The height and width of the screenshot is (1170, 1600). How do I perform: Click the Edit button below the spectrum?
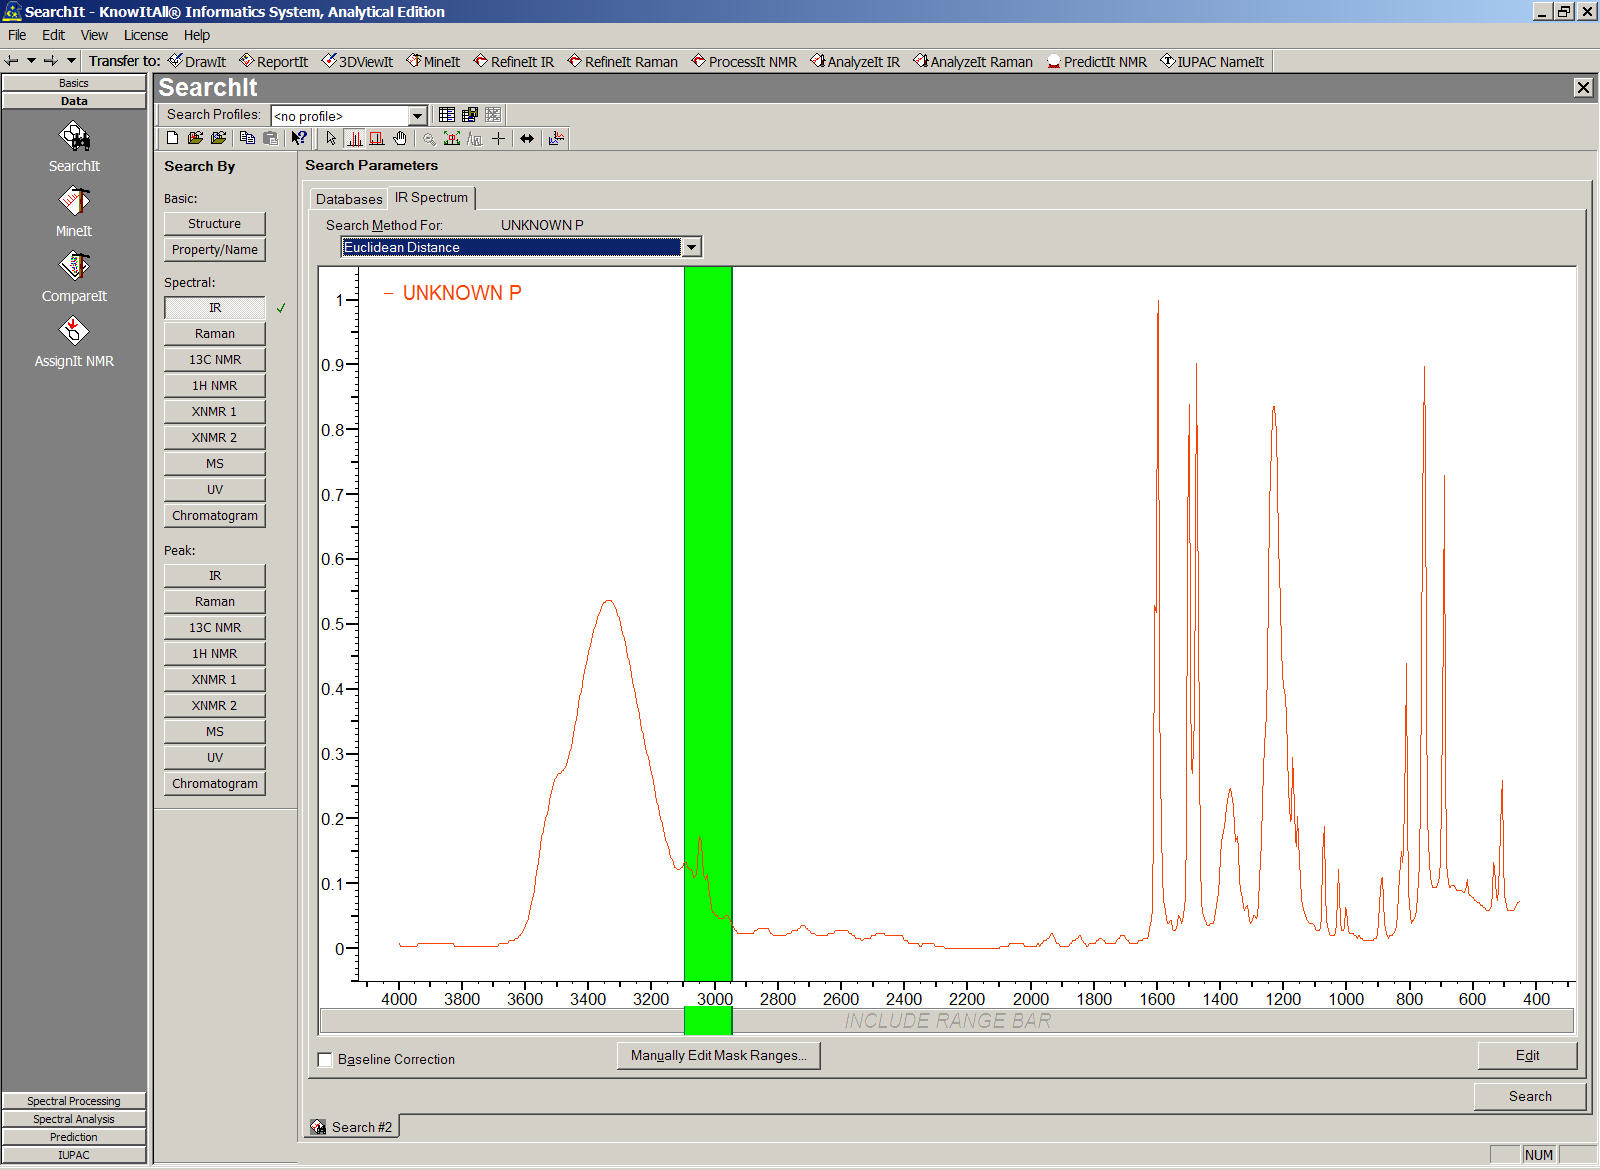(1527, 1056)
